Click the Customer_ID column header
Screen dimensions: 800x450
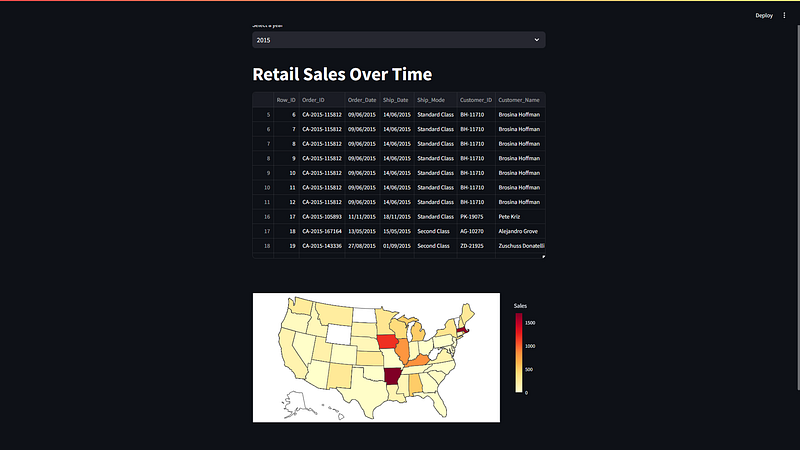coord(476,100)
